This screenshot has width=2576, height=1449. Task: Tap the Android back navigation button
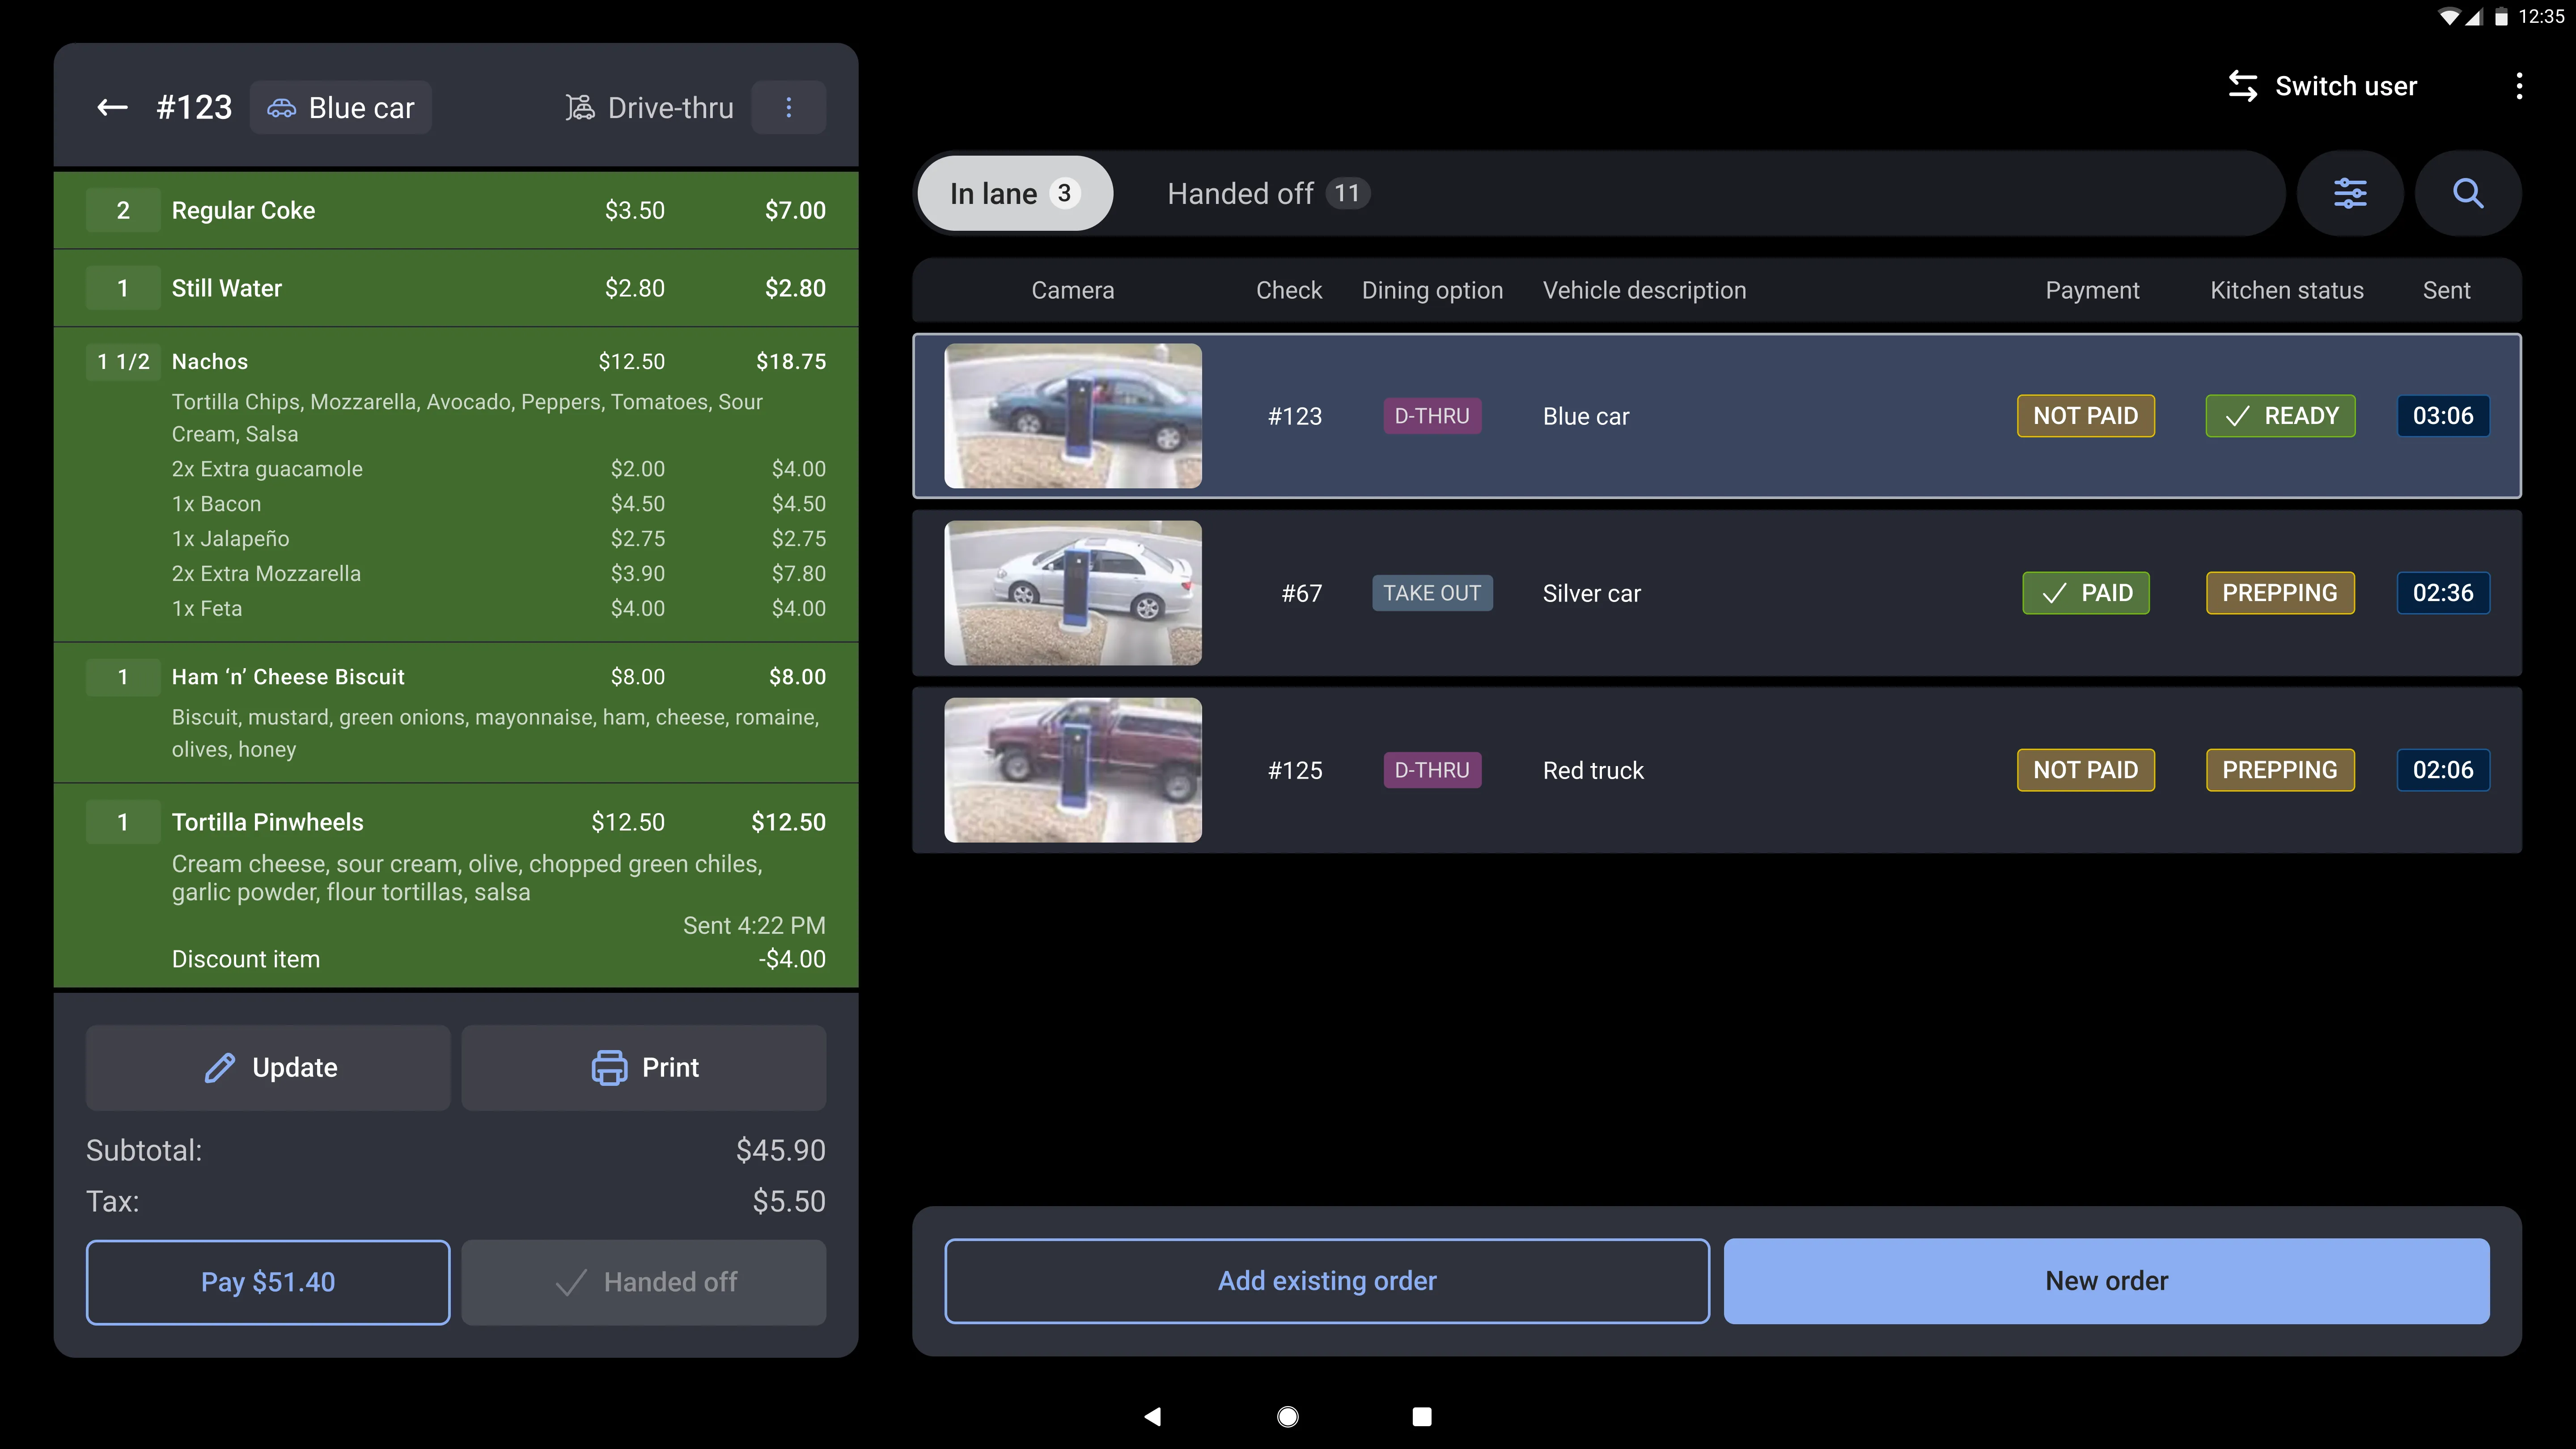point(1152,1416)
